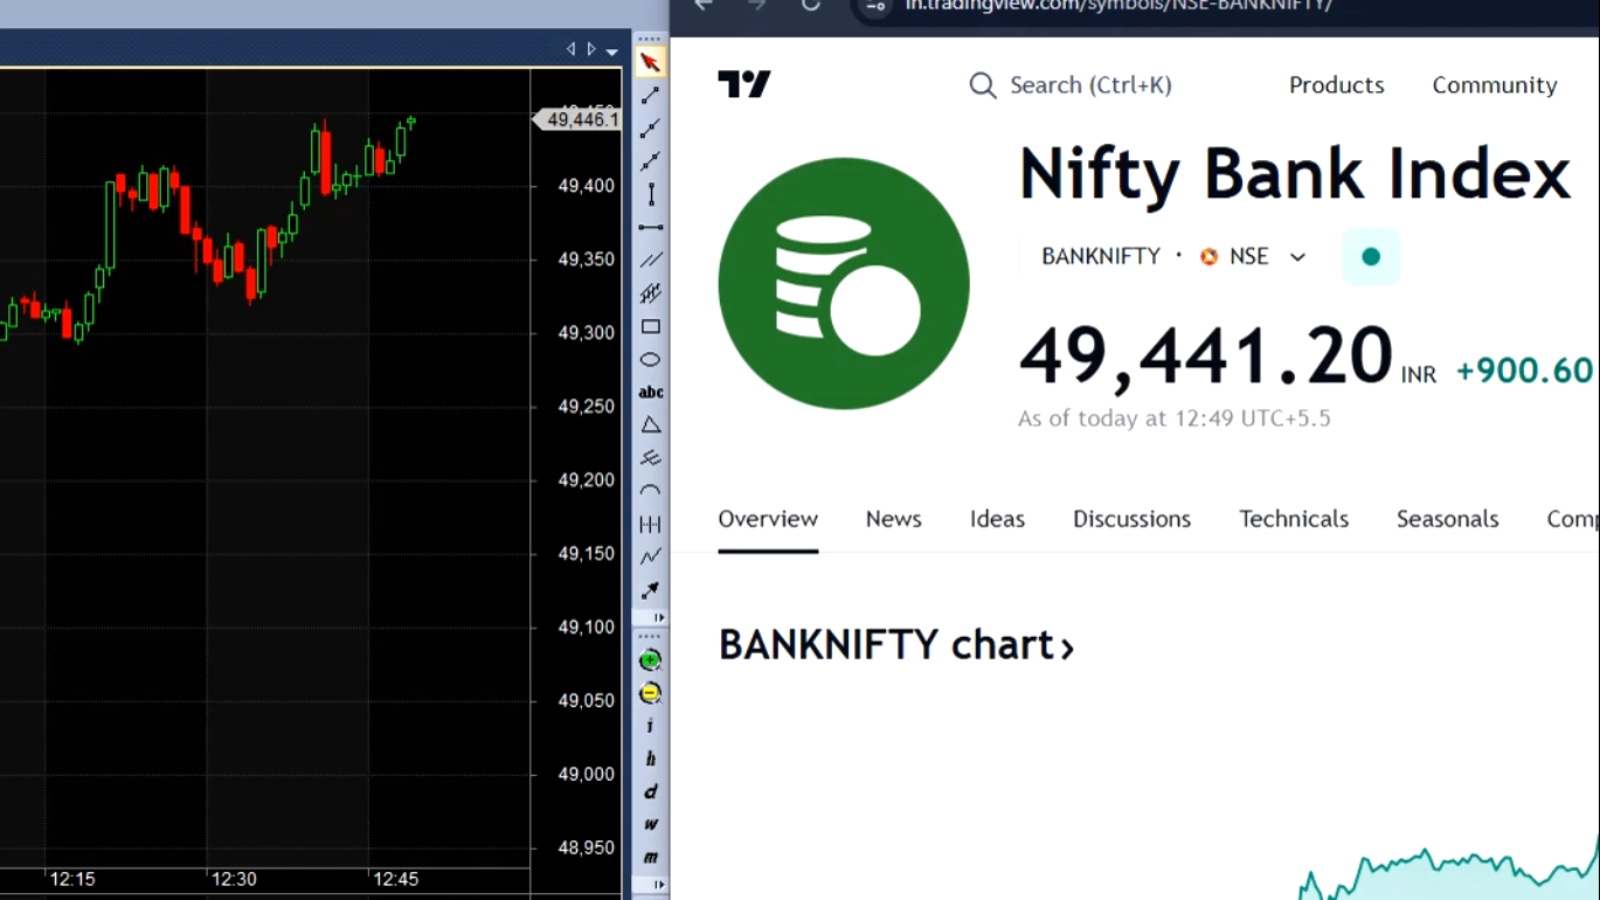The image size is (1600, 900).
Task: Open the Products menu
Action: click(1336, 85)
